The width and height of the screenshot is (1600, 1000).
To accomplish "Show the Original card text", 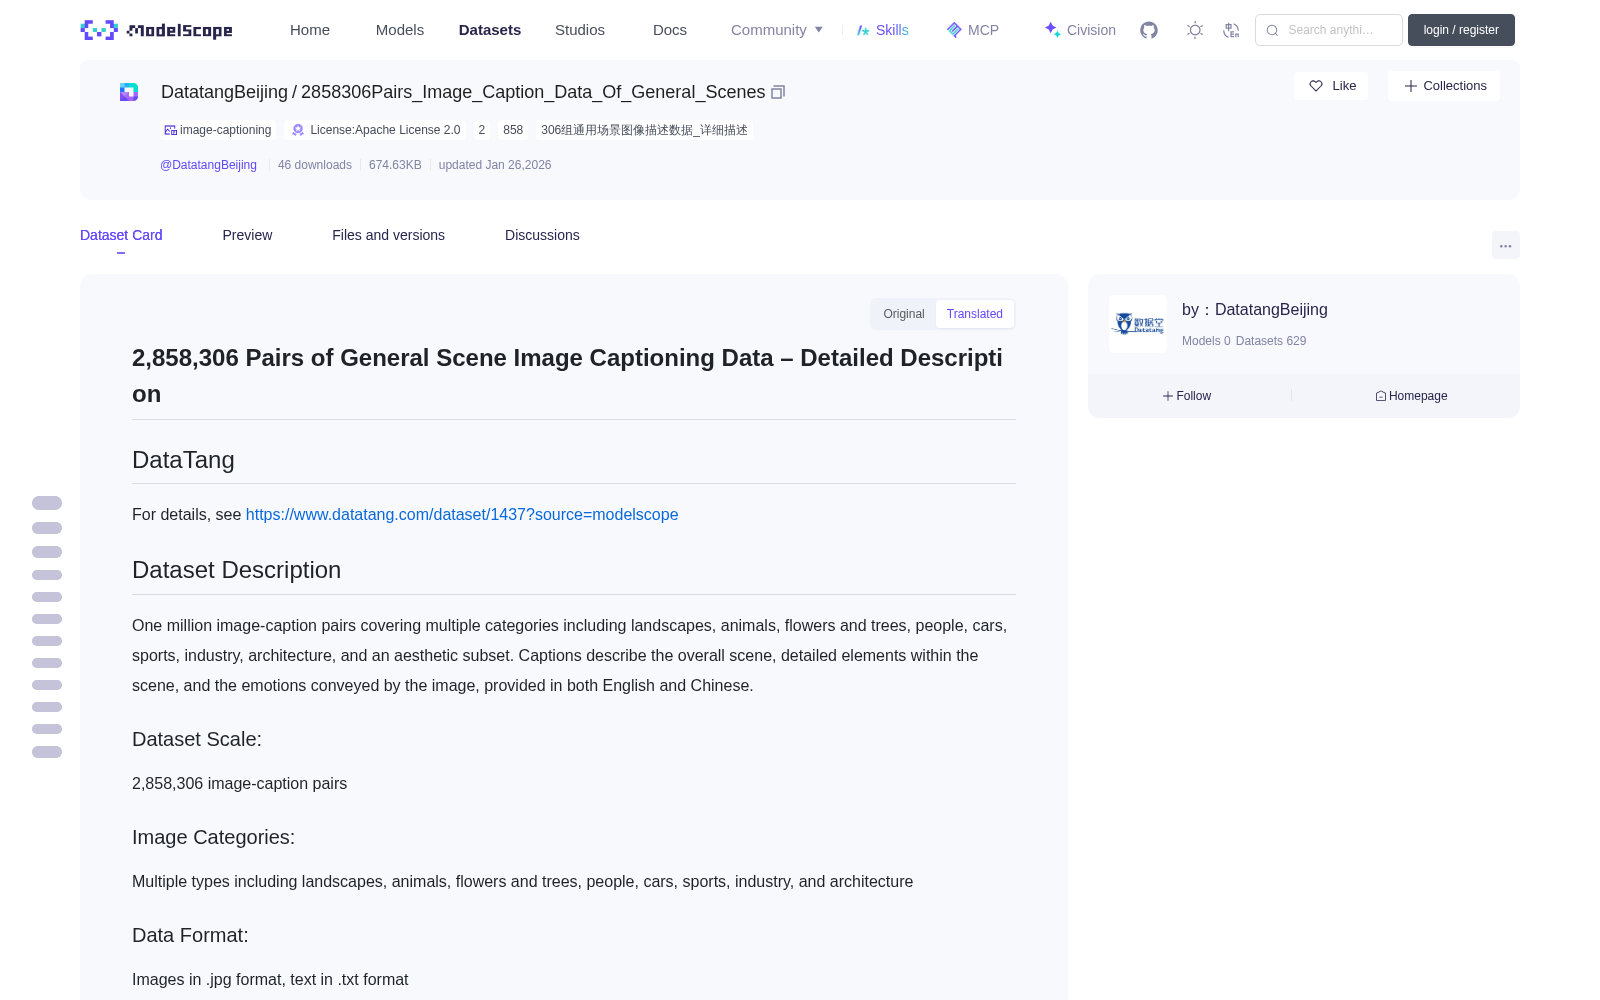I will pyautogui.click(x=904, y=314).
